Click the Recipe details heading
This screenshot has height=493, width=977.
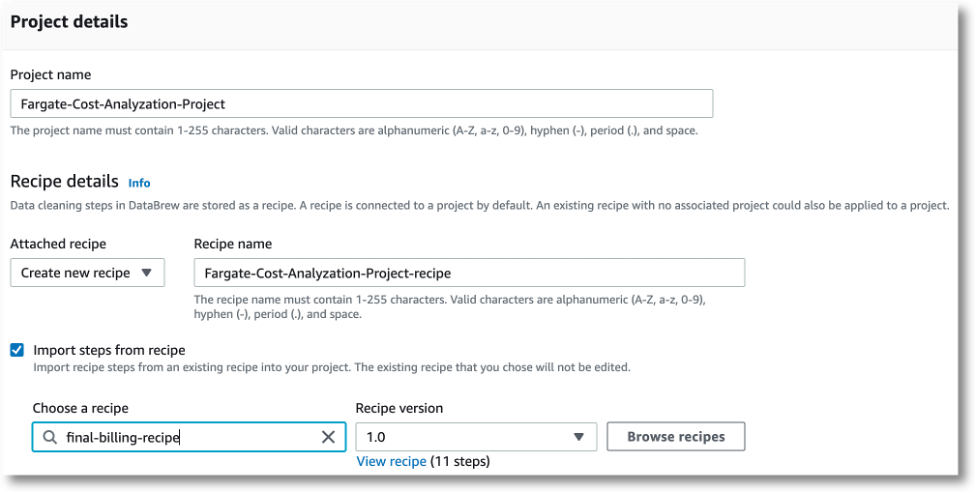point(64,181)
